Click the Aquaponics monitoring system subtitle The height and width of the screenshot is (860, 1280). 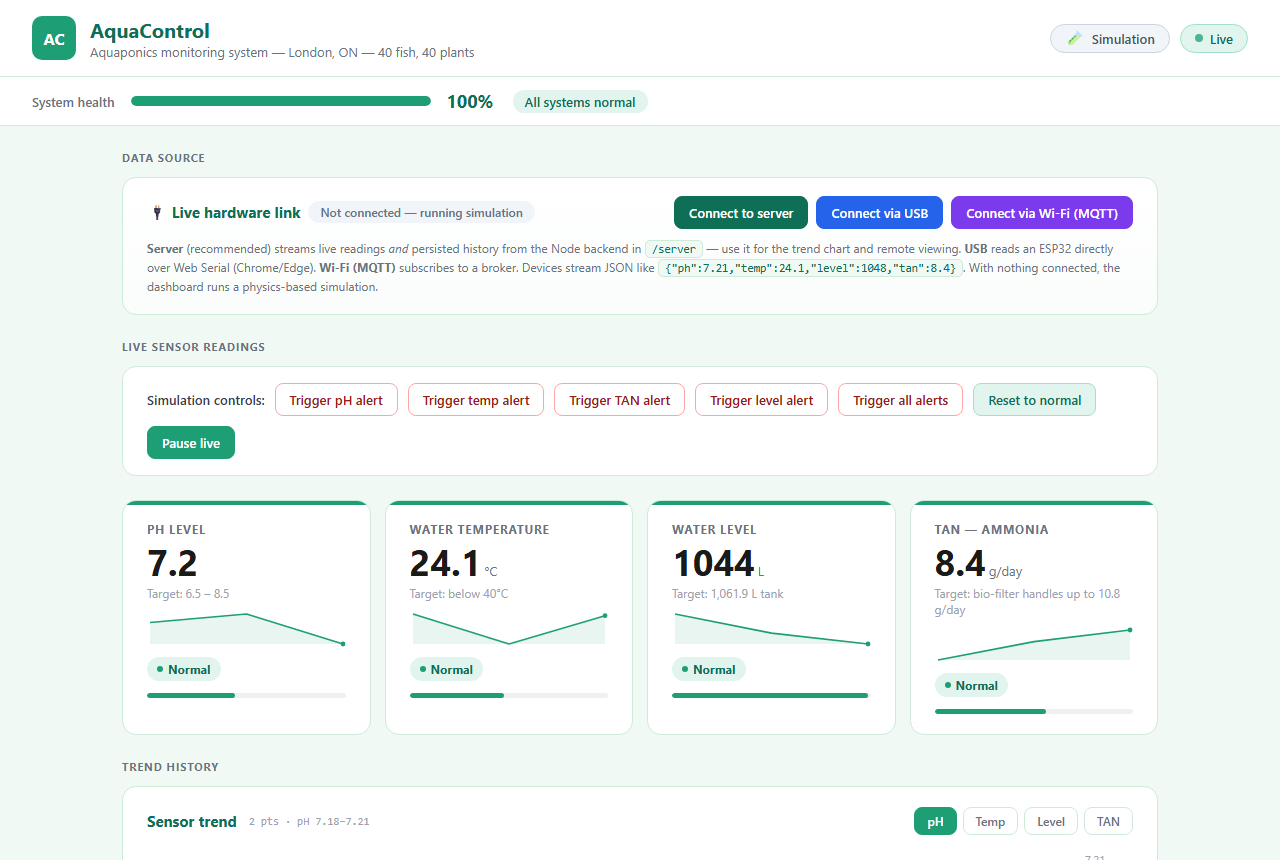pyautogui.click(x=282, y=52)
